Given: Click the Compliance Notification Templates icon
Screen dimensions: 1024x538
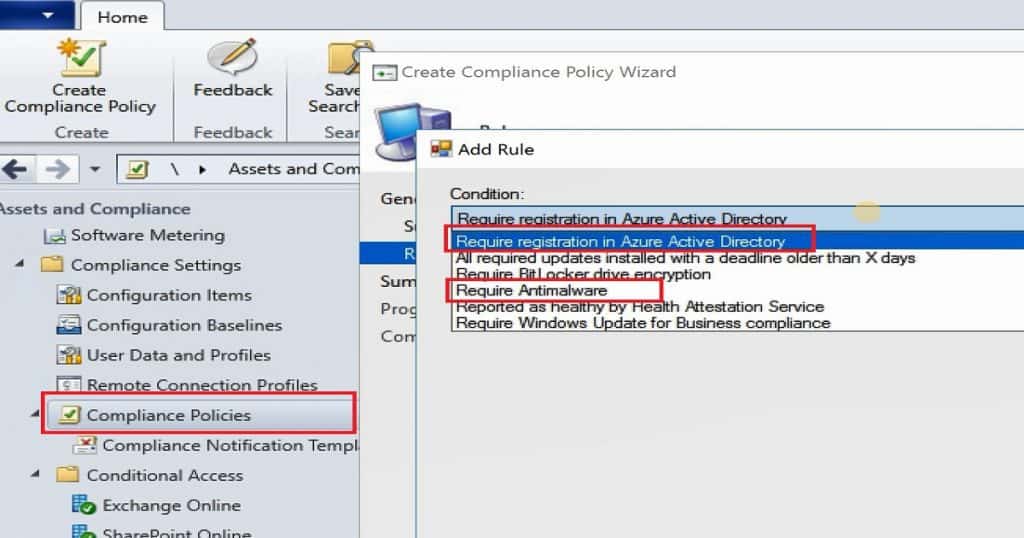Looking at the screenshot, I should pos(84,445).
